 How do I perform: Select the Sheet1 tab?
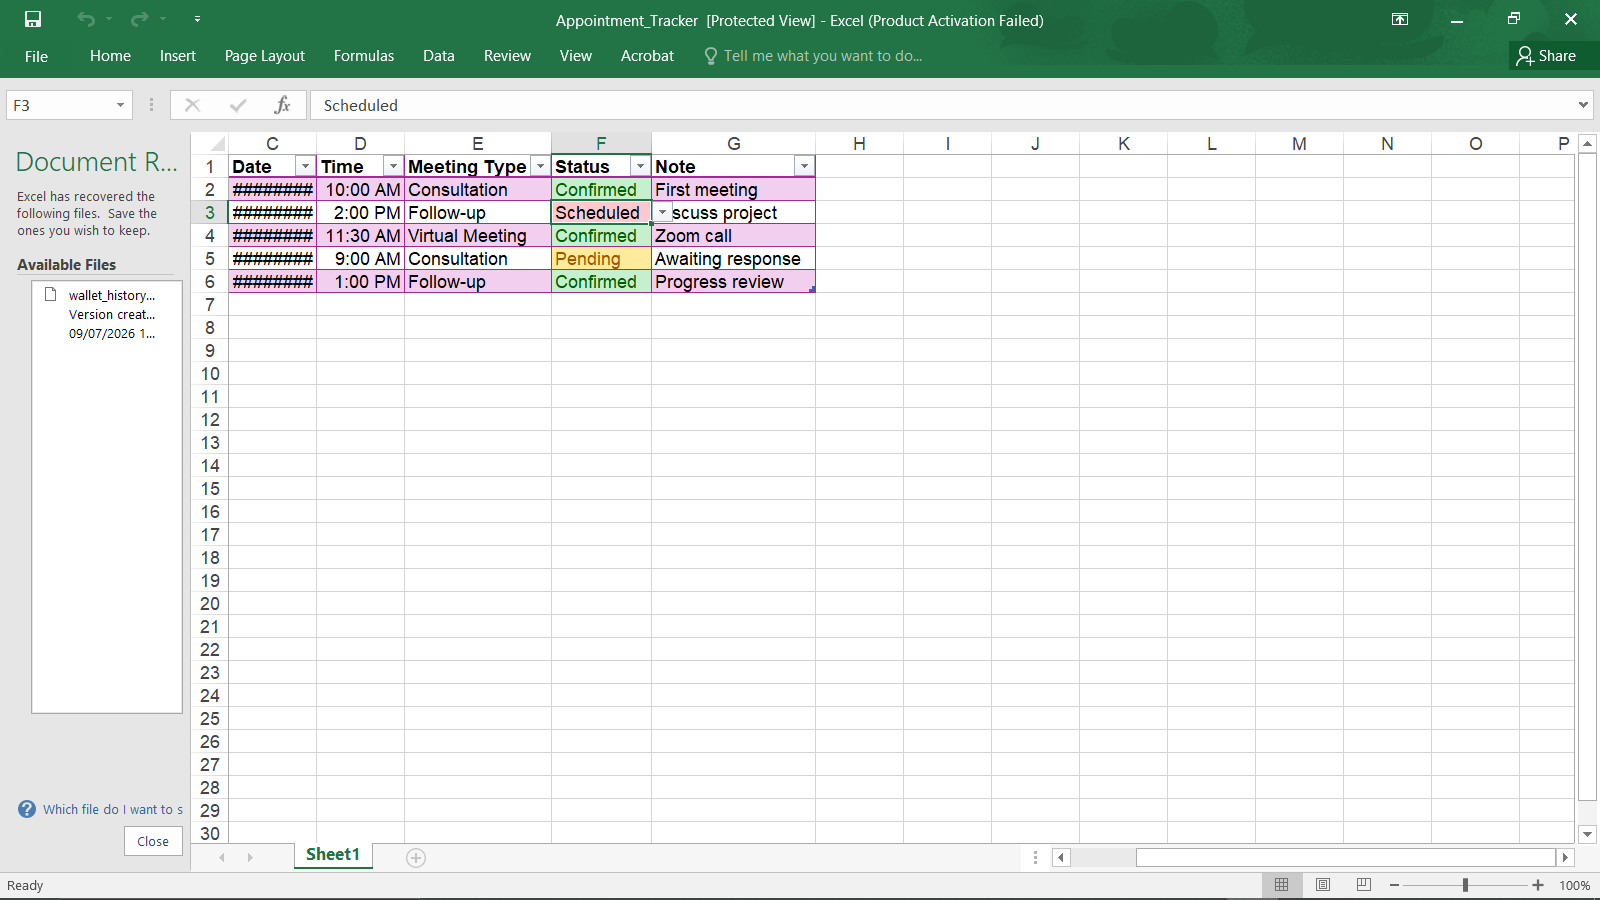[x=333, y=854]
